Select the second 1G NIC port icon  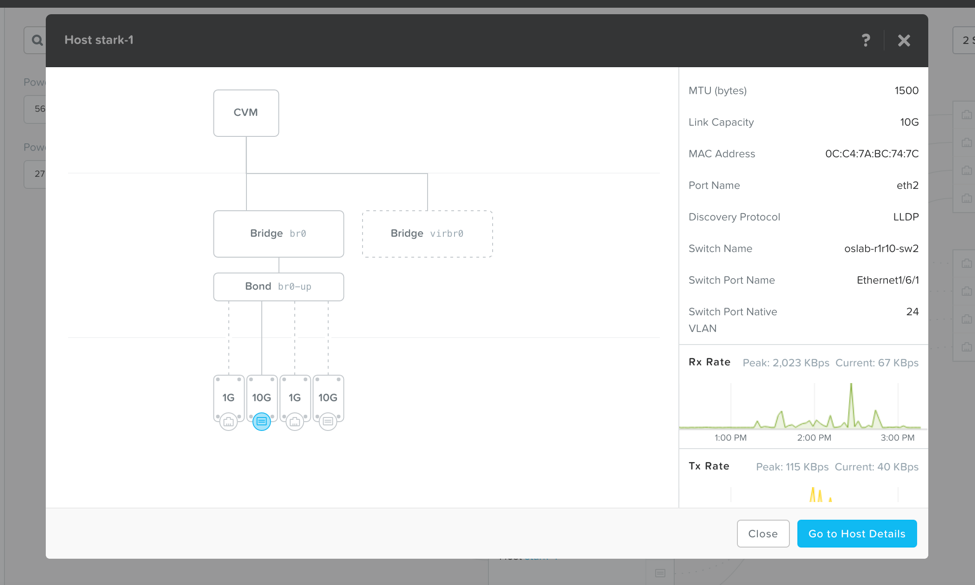click(x=295, y=421)
